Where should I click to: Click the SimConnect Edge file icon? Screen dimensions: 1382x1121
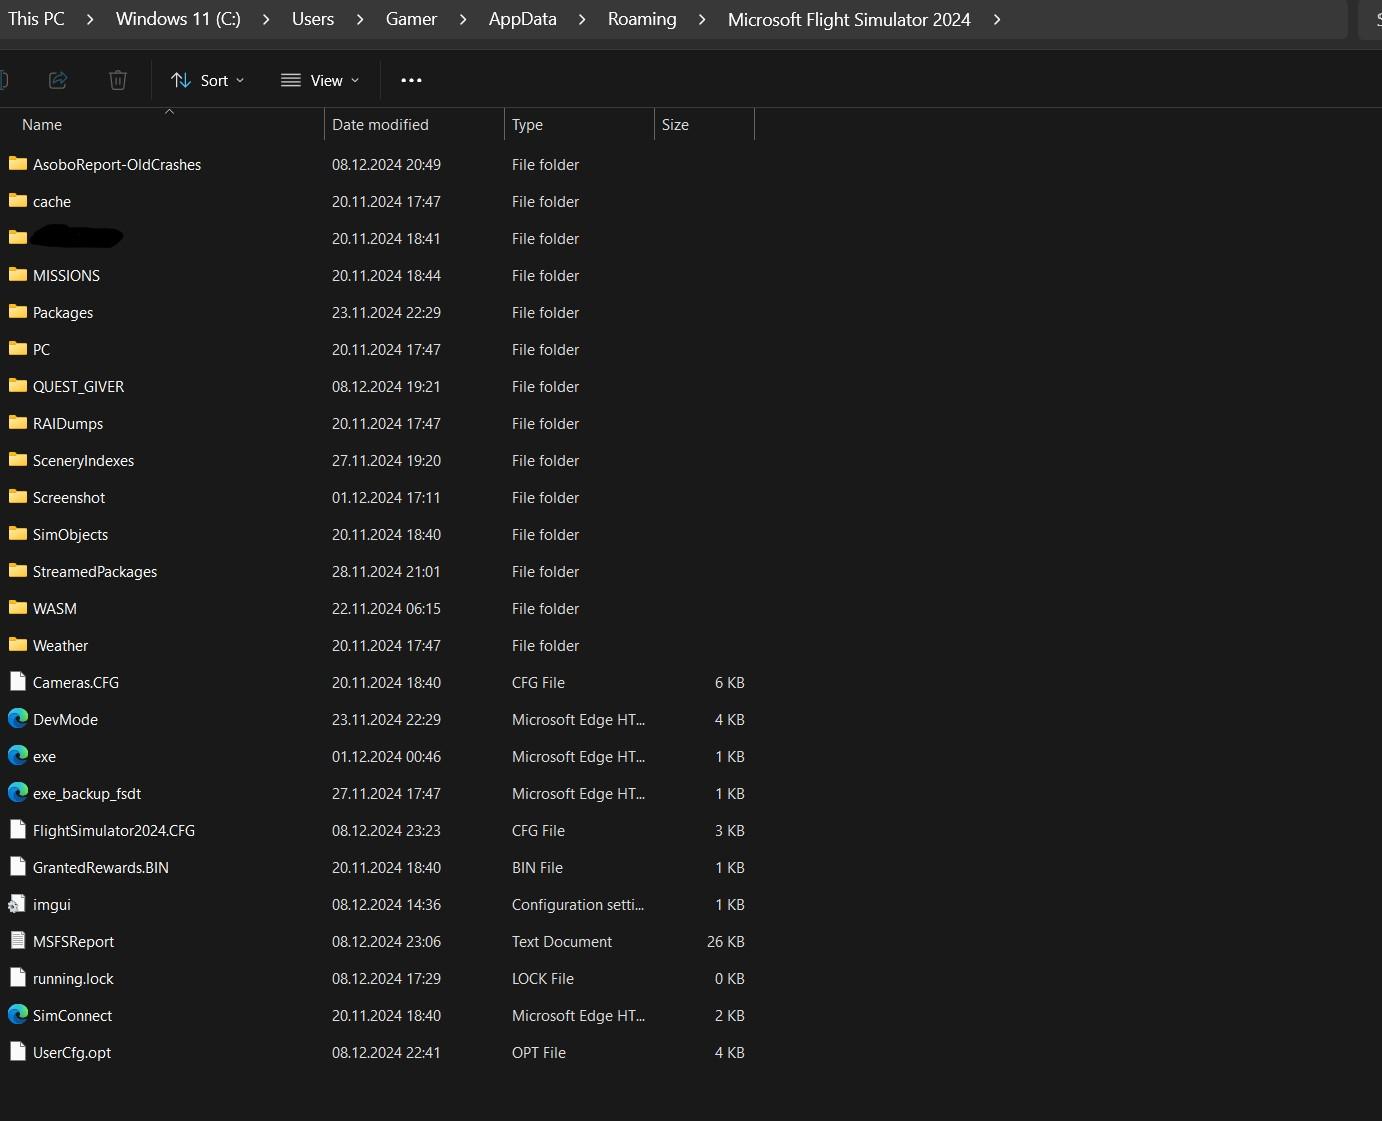(18, 1015)
